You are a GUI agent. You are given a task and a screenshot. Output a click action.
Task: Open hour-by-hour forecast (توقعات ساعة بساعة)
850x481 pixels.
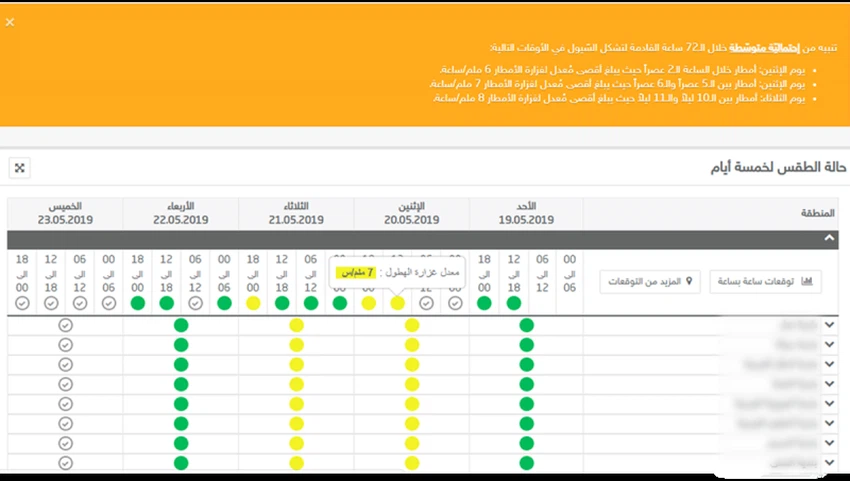[765, 281]
